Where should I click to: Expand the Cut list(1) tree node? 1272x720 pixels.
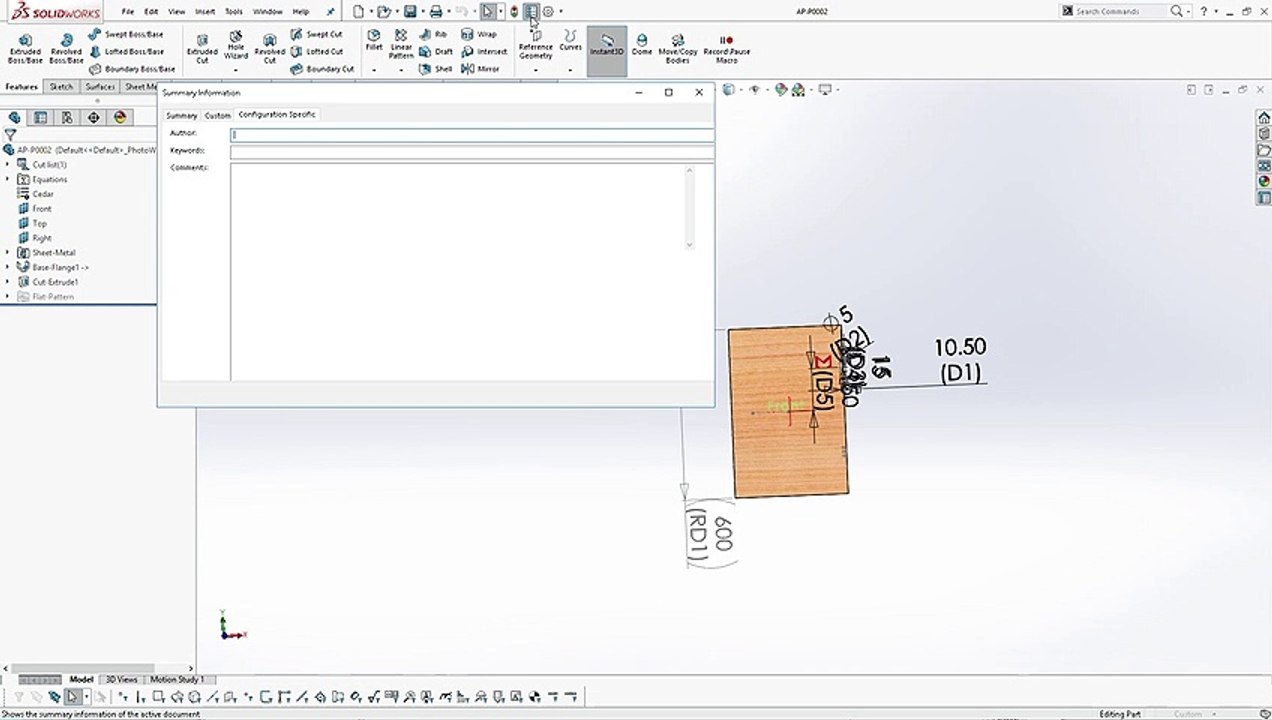pos(8,165)
